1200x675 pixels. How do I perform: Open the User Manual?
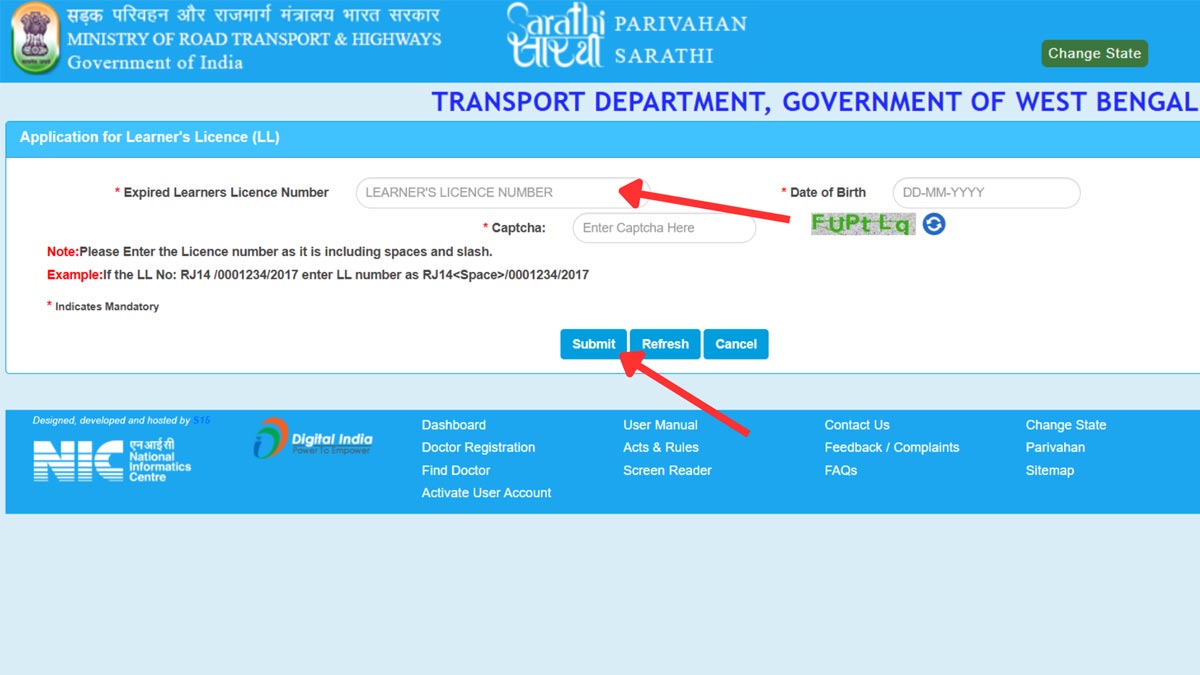tap(659, 424)
